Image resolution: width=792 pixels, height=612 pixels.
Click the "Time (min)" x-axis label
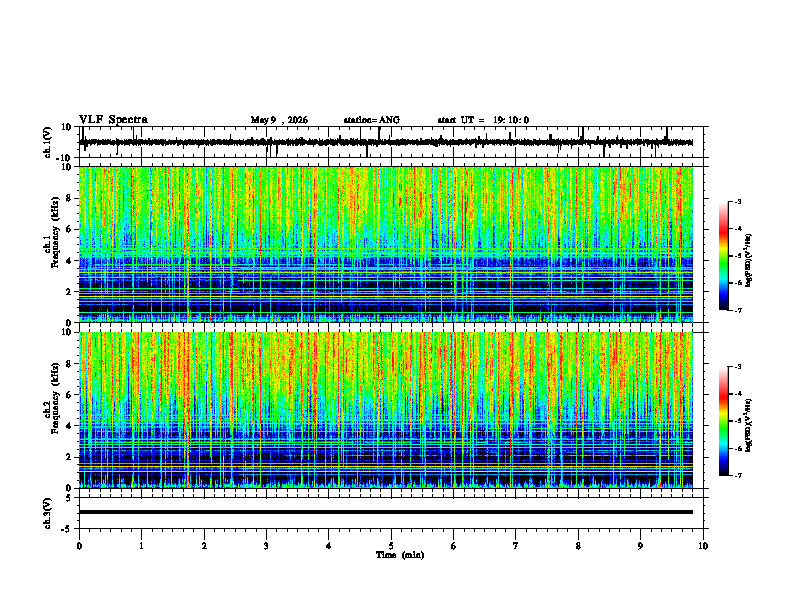[x=400, y=555]
